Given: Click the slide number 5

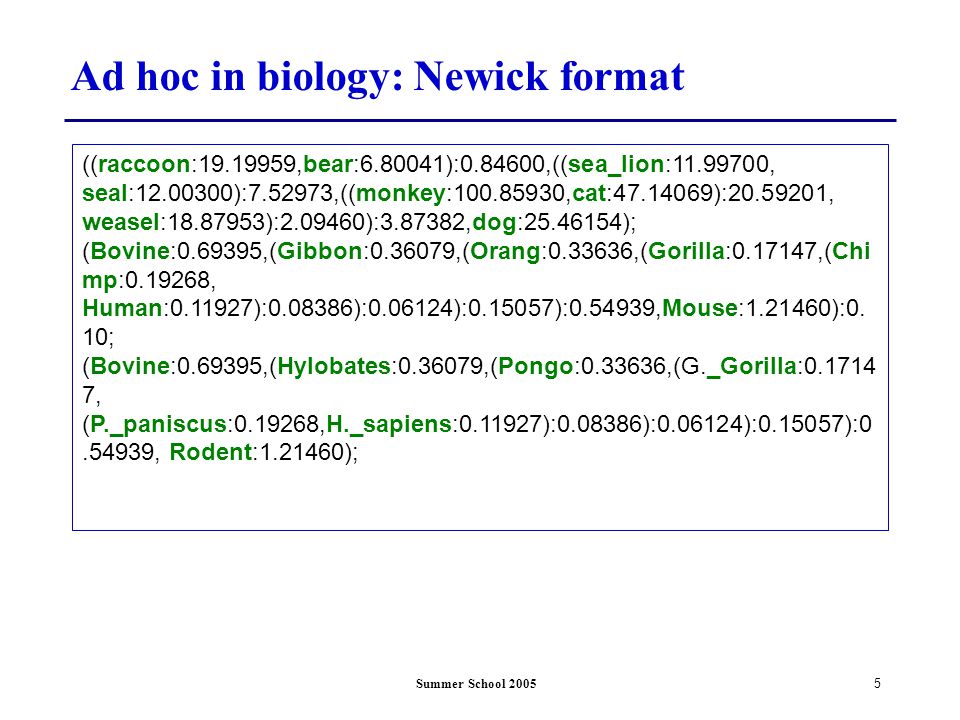Looking at the screenshot, I should point(877,683).
